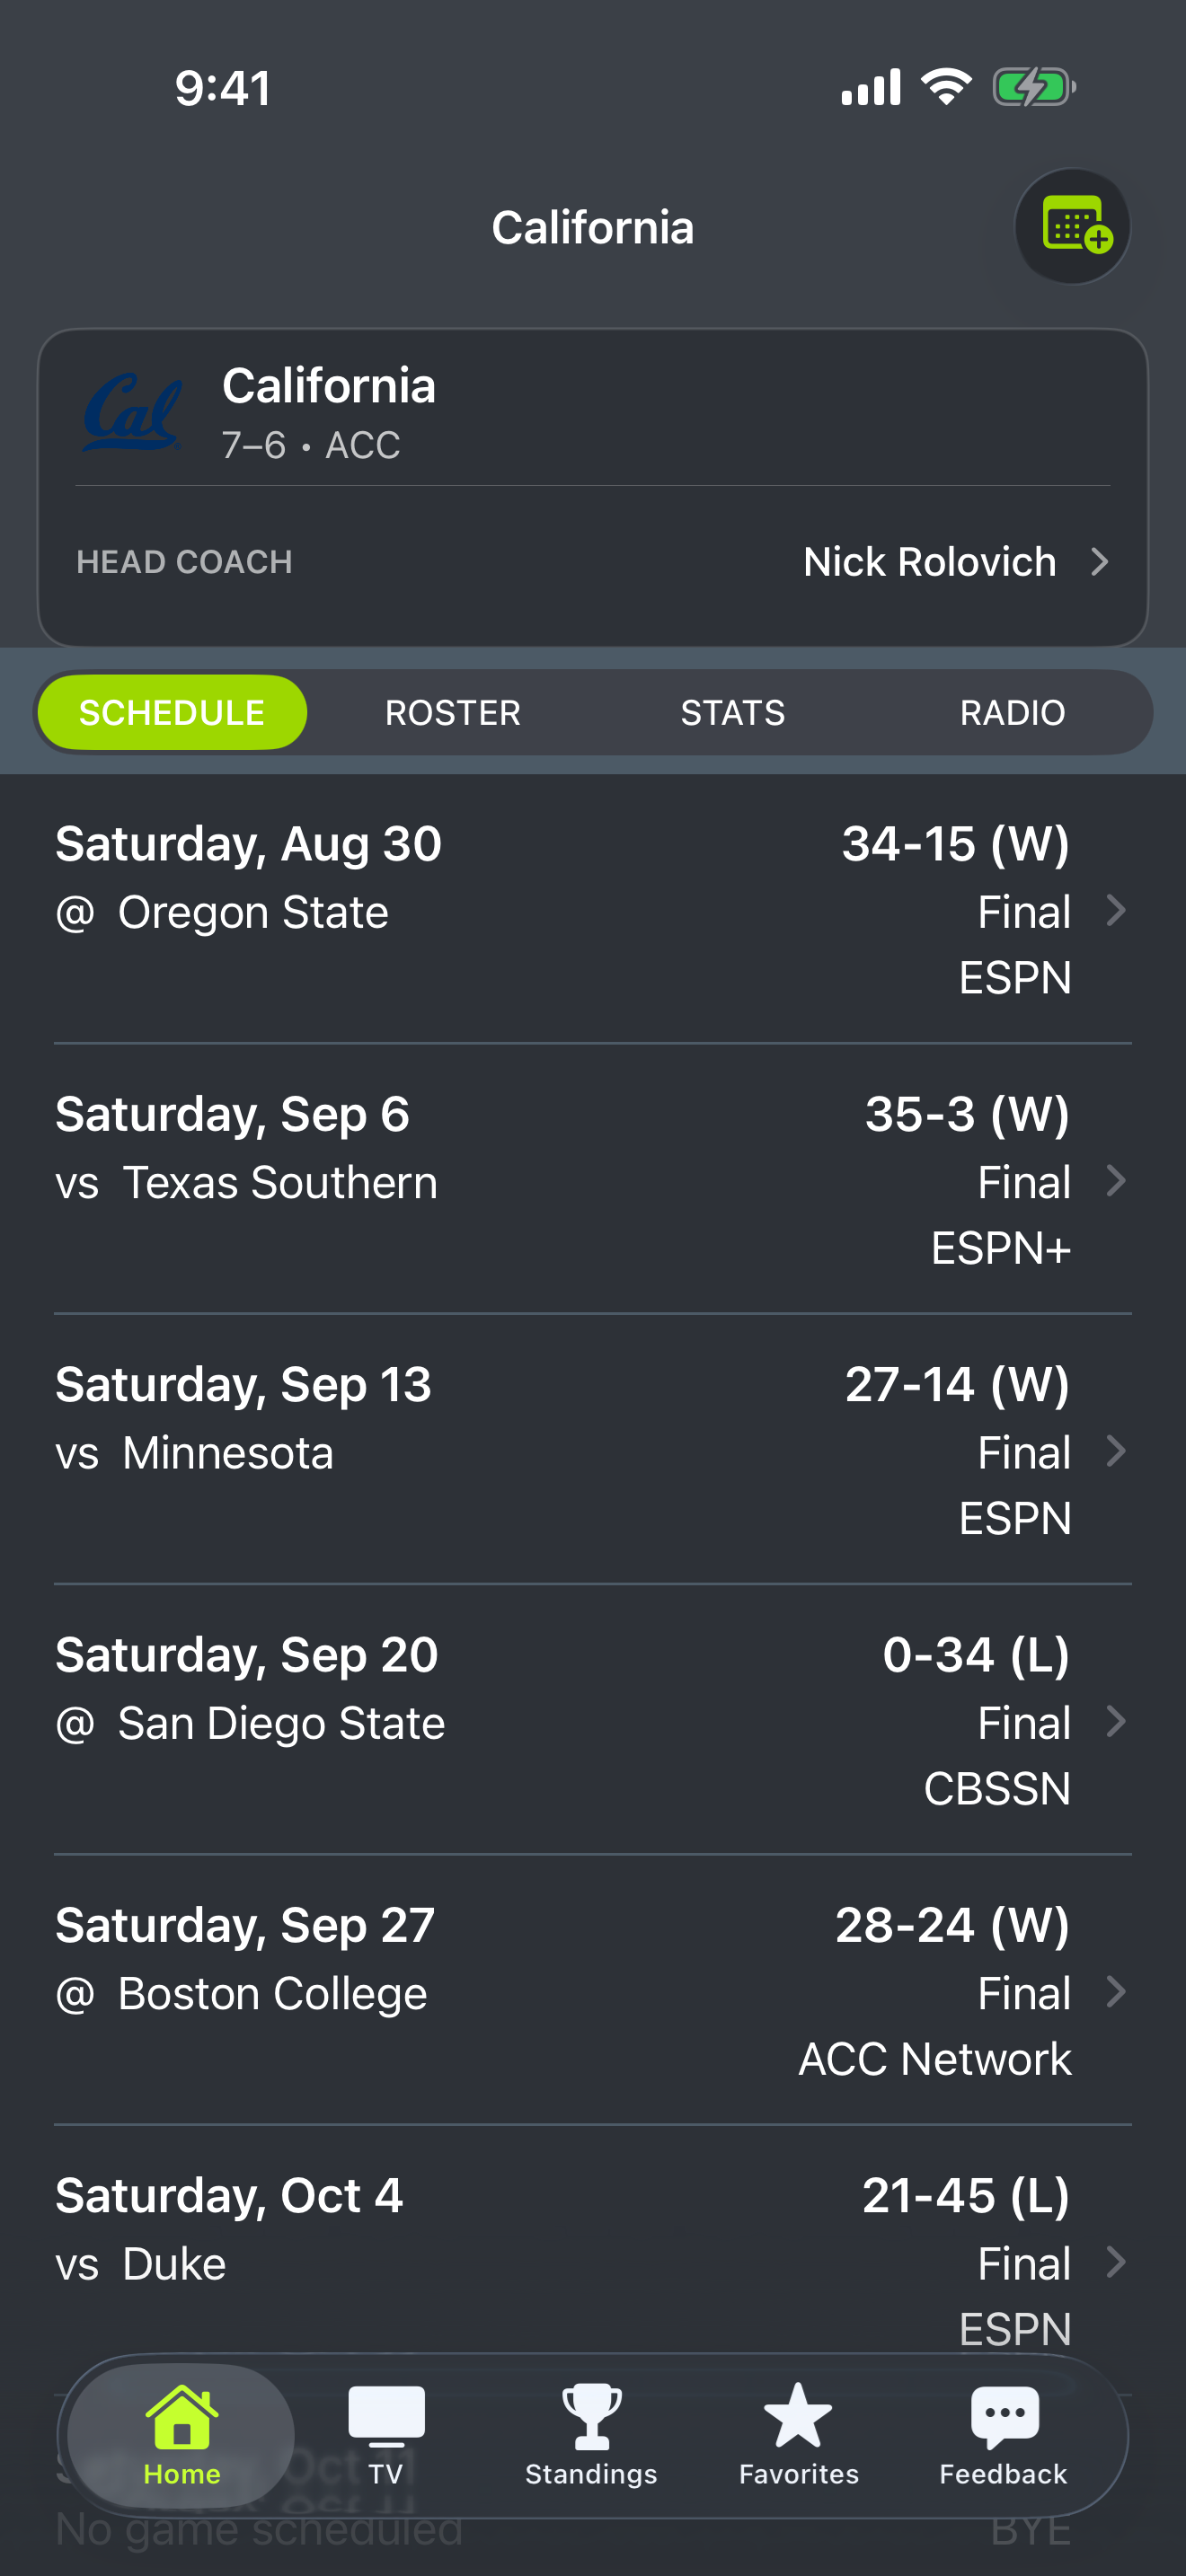Tap the Cal team logo

[132, 412]
